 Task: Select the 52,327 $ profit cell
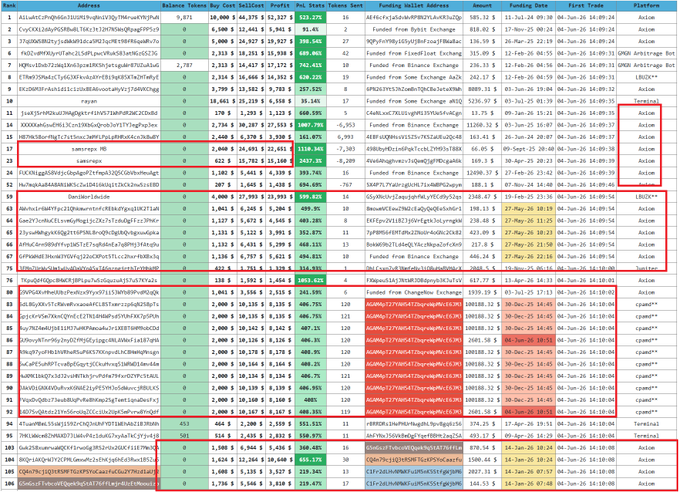280,17
